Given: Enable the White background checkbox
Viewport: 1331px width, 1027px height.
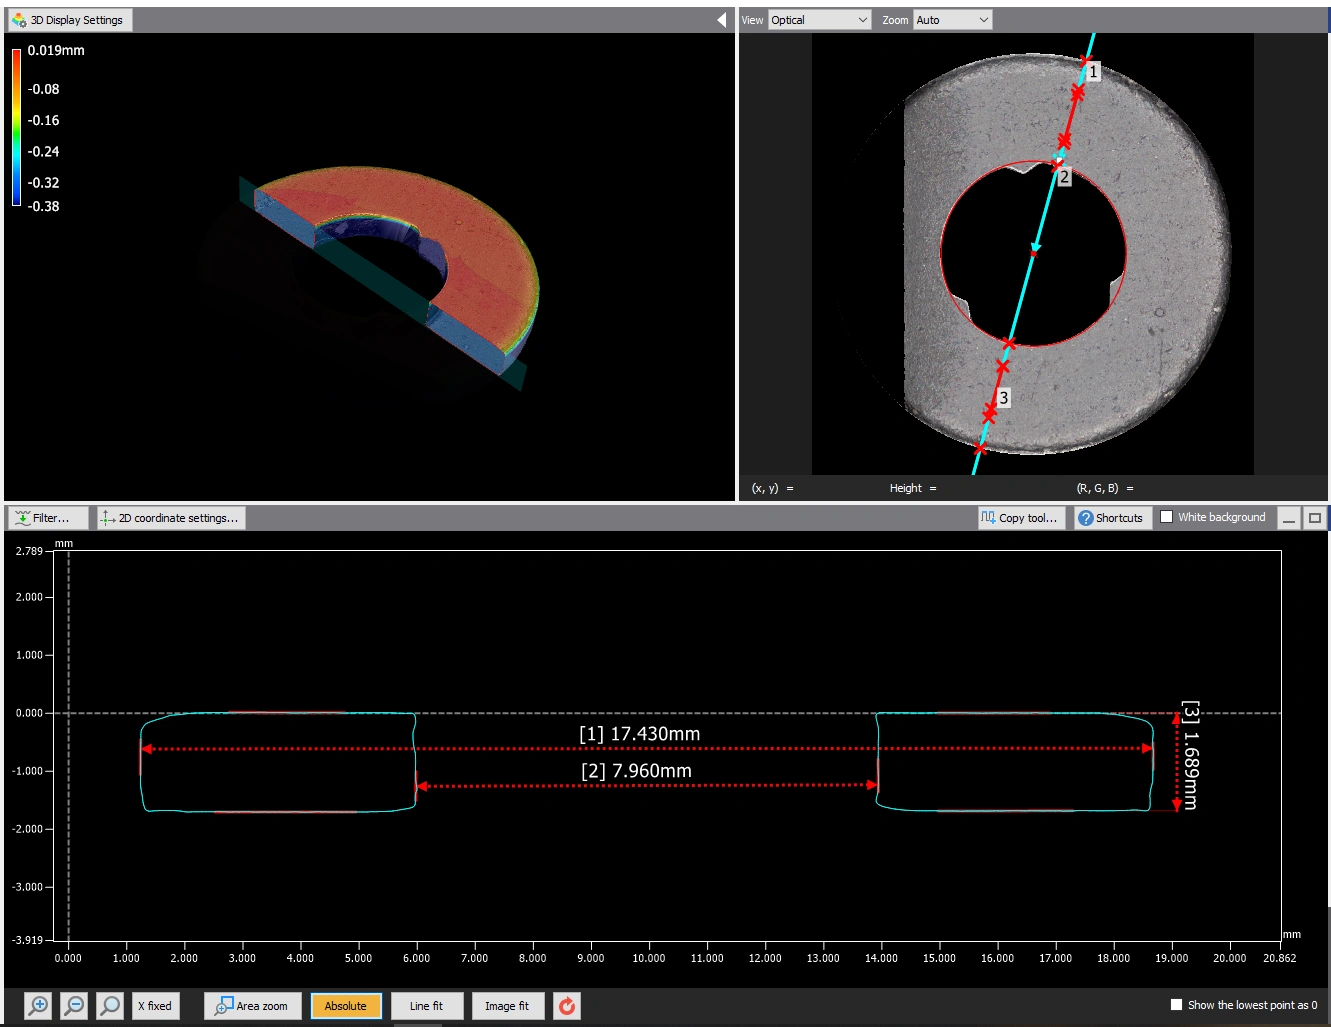Looking at the screenshot, I should (1166, 517).
